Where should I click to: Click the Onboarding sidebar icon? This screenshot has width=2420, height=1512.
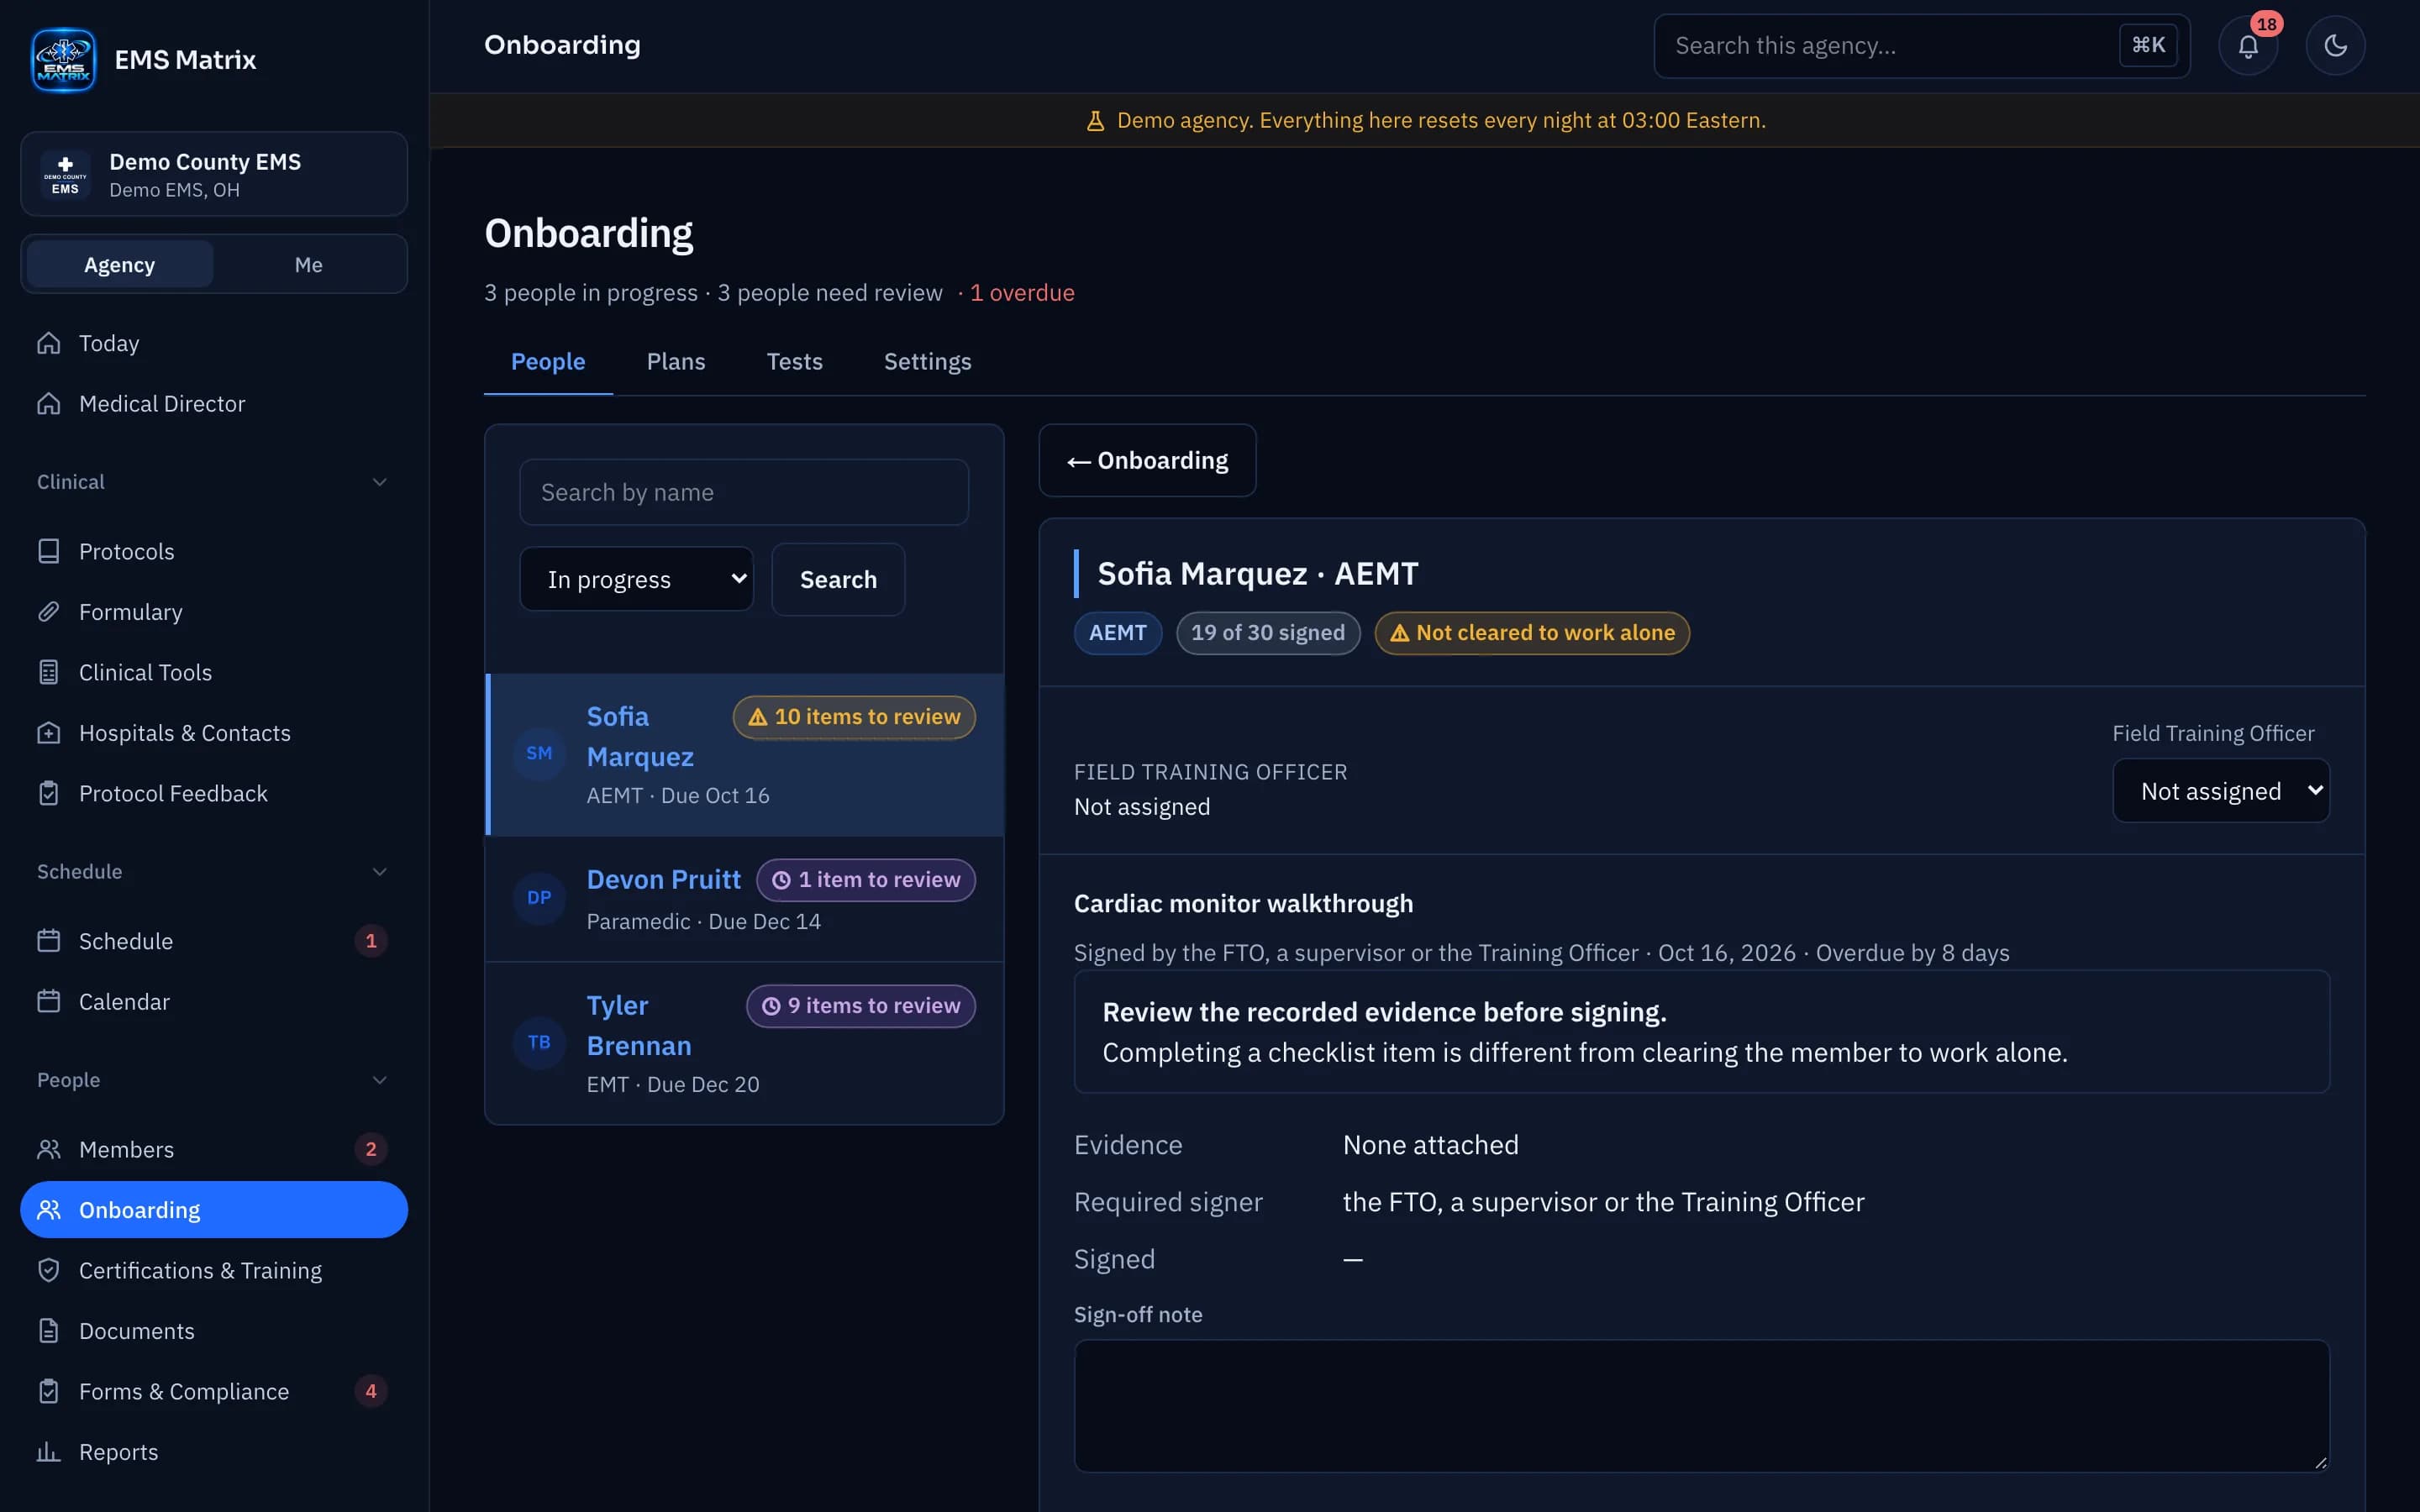click(48, 1210)
